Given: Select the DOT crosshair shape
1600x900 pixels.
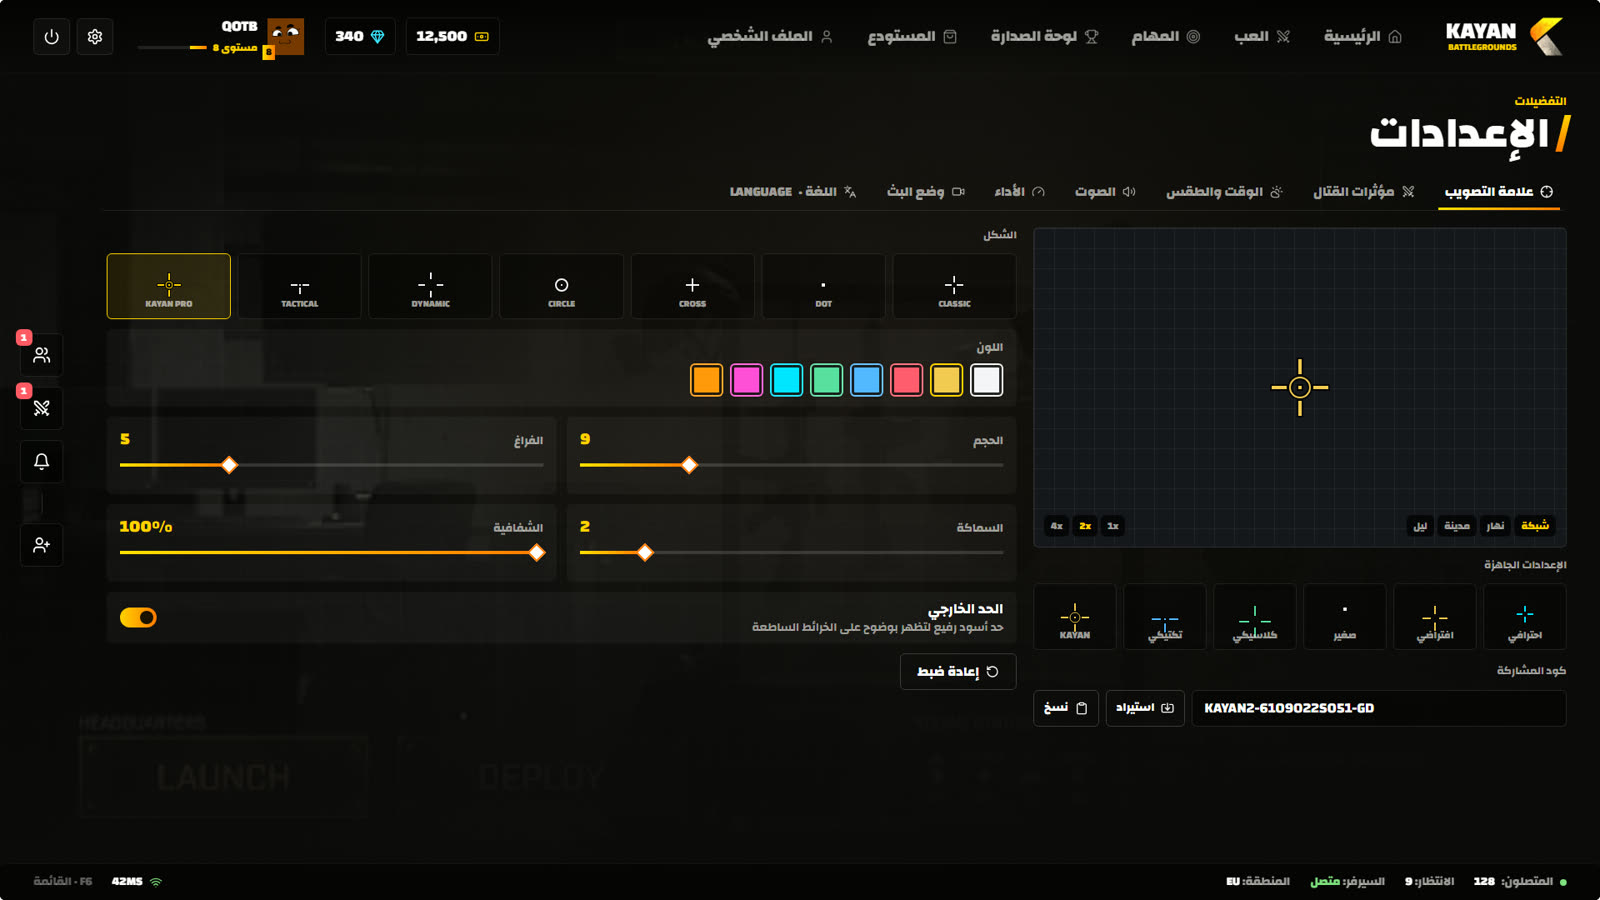Looking at the screenshot, I should click(x=824, y=286).
